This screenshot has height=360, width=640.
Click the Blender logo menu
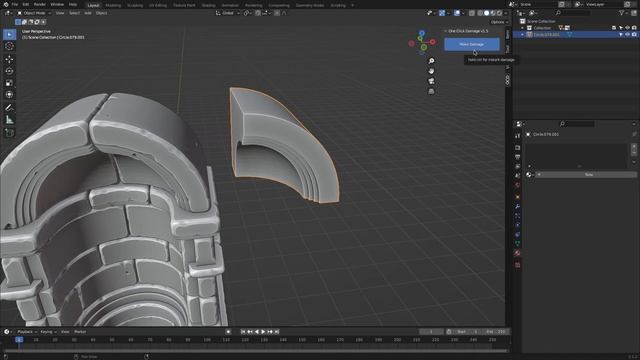(6, 4)
